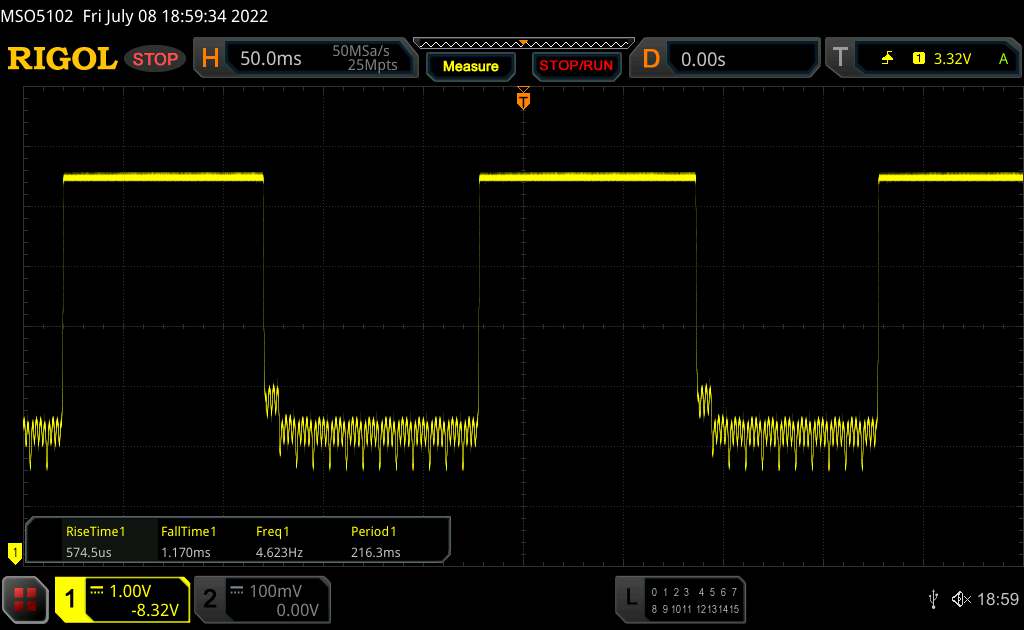The width and height of the screenshot is (1024, 630).
Task: Click the red STOP status indicator
Action: coord(155,59)
